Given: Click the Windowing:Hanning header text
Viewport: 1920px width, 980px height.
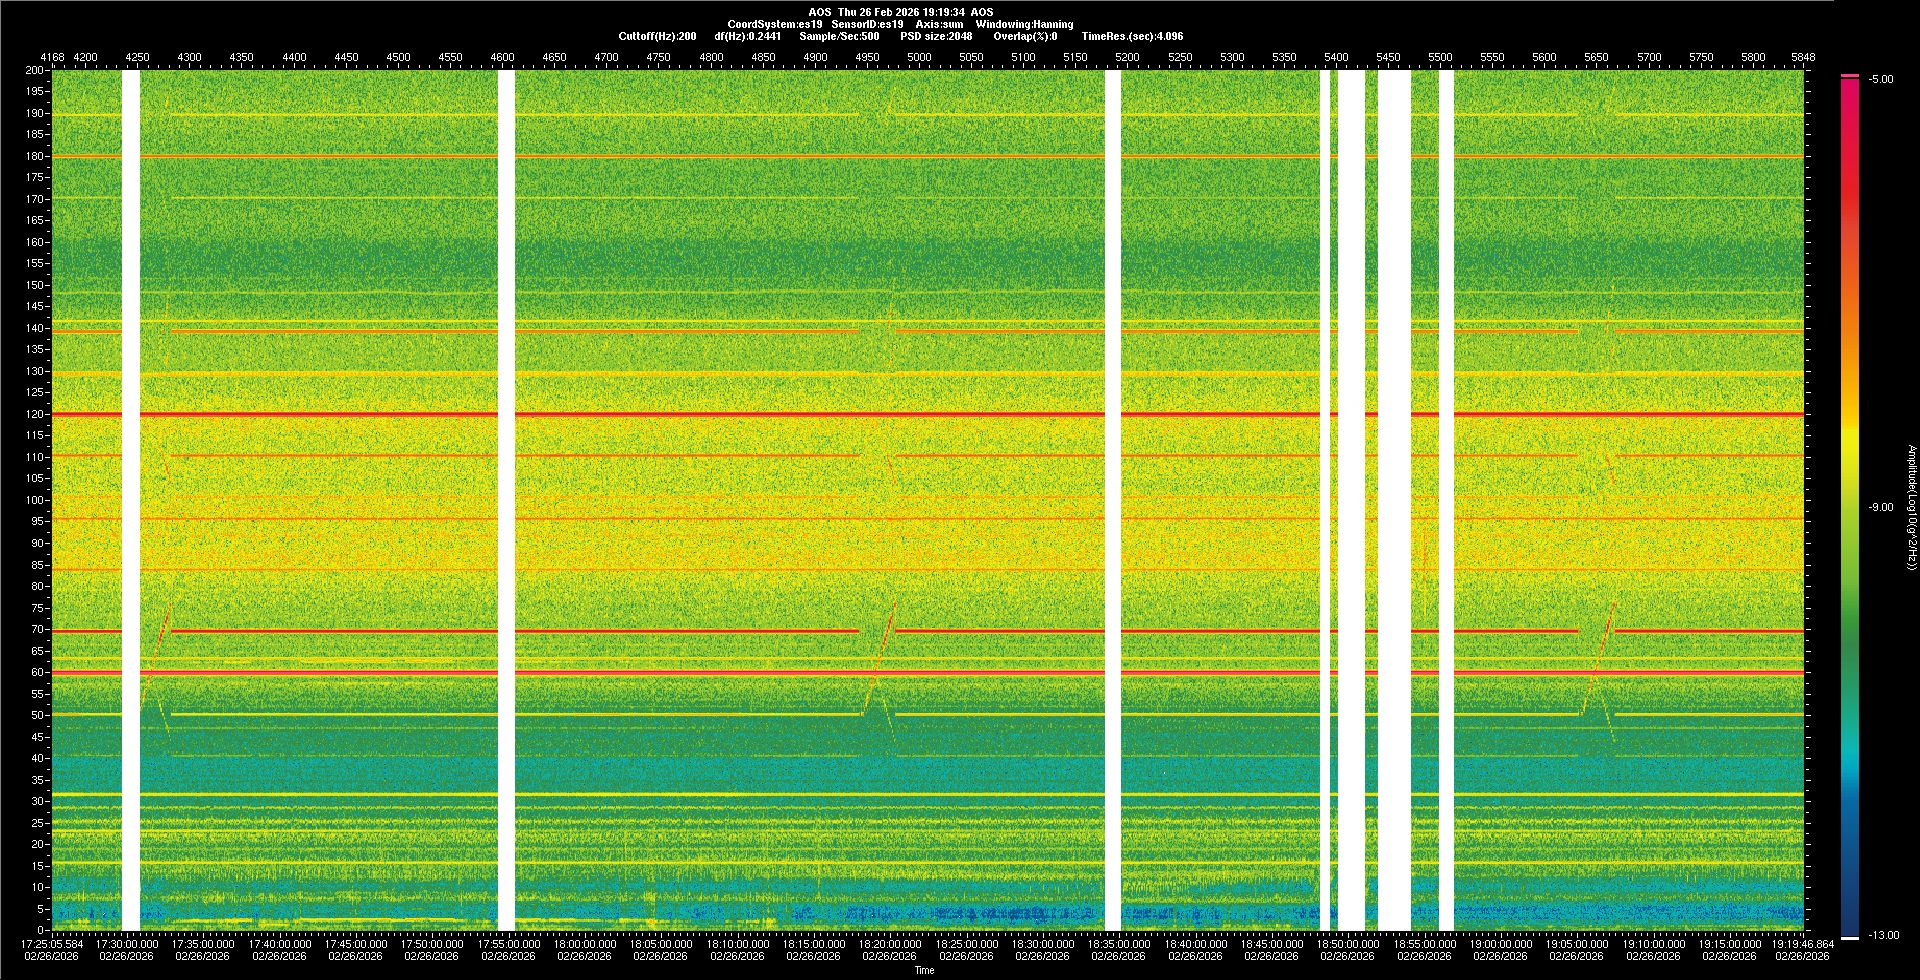Looking at the screenshot, I should (x=1024, y=24).
